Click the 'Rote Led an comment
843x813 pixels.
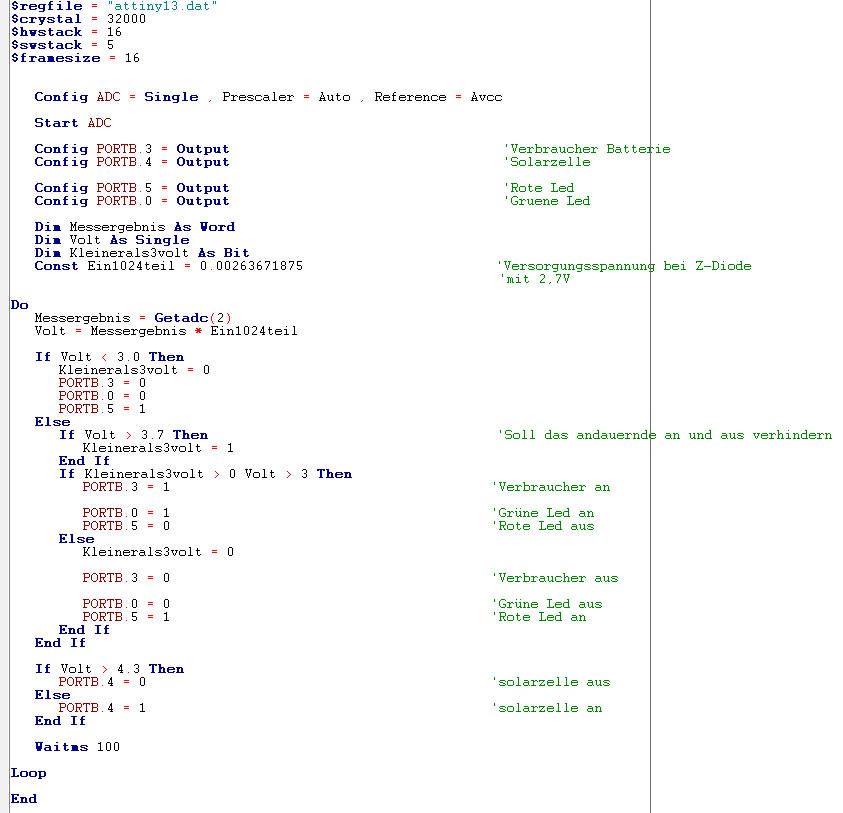pos(539,616)
